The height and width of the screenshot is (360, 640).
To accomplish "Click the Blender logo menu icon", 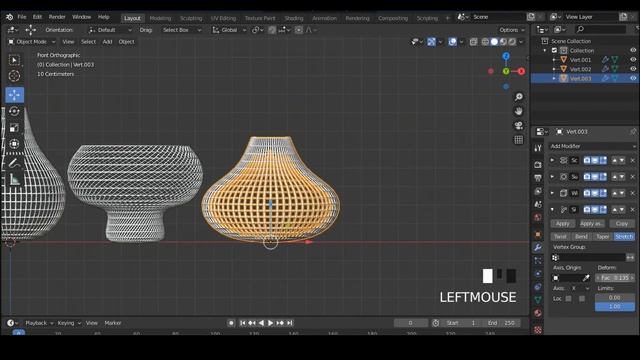I will 9,17.
